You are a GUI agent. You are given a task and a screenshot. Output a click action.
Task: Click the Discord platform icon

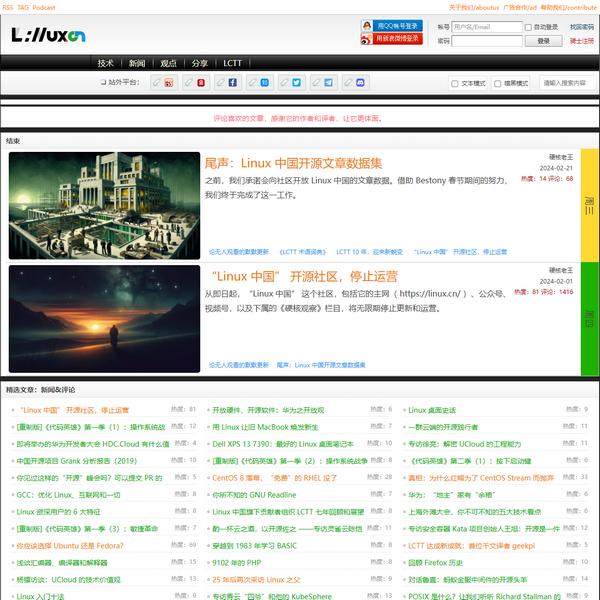click(x=361, y=83)
